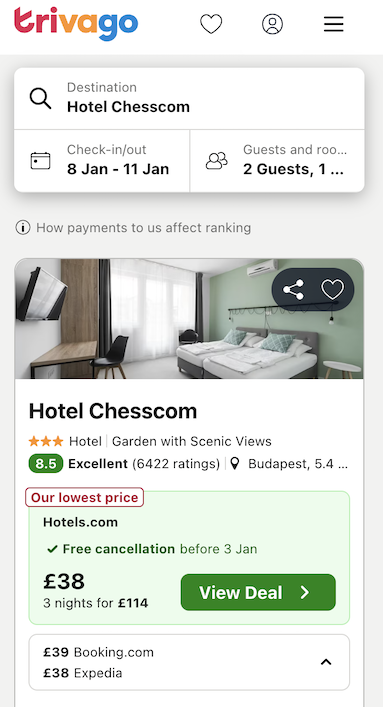Edit the Destination field Hotel Chesscom
This screenshot has width=383, height=707.
pos(189,98)
